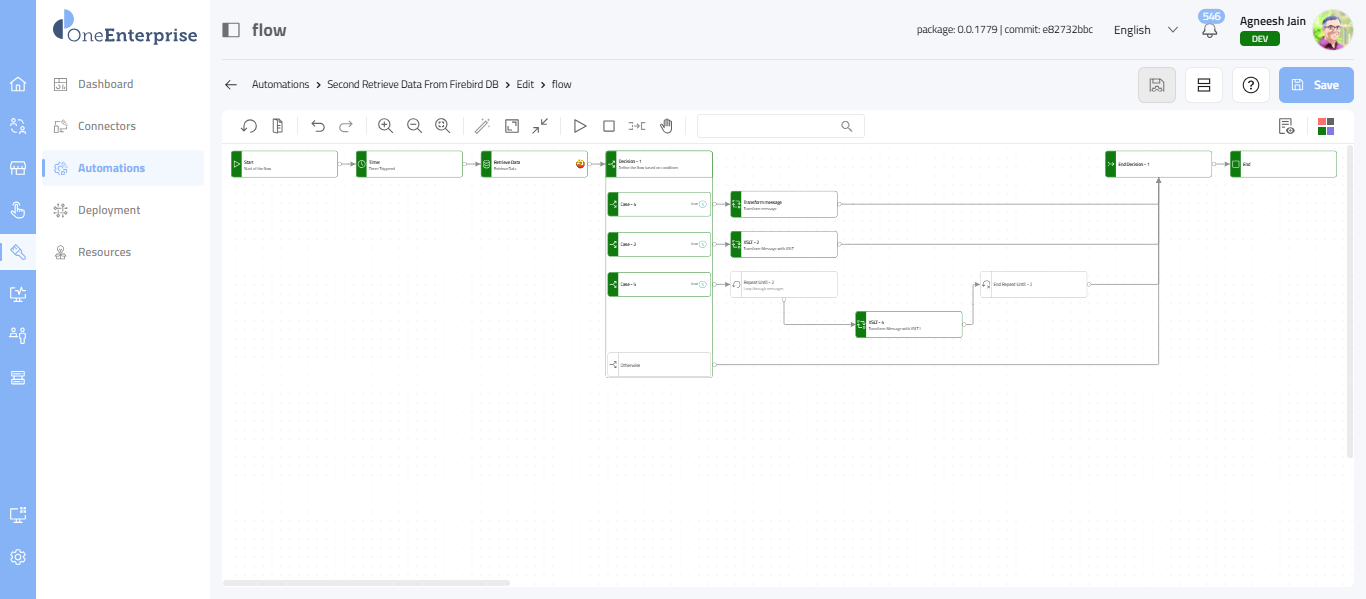Click the blue Save button
This screenshot has height=599, width=1366.
1316,85
